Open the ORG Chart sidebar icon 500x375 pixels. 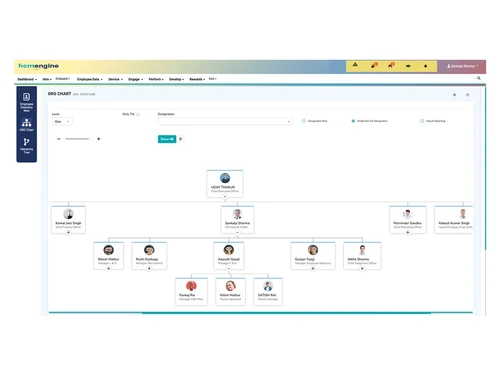26,125
